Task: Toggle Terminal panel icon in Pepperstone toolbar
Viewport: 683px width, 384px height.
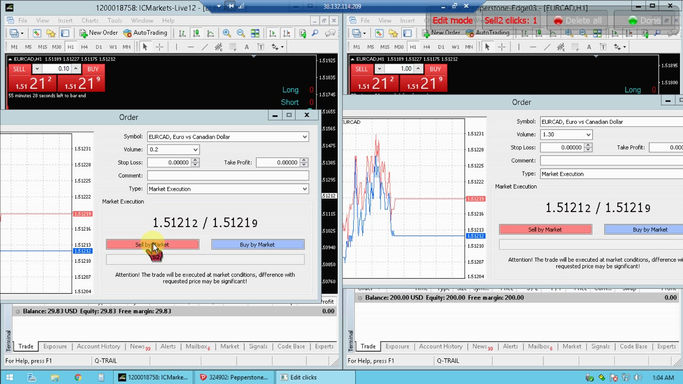Action: click(x=407, y=33)
